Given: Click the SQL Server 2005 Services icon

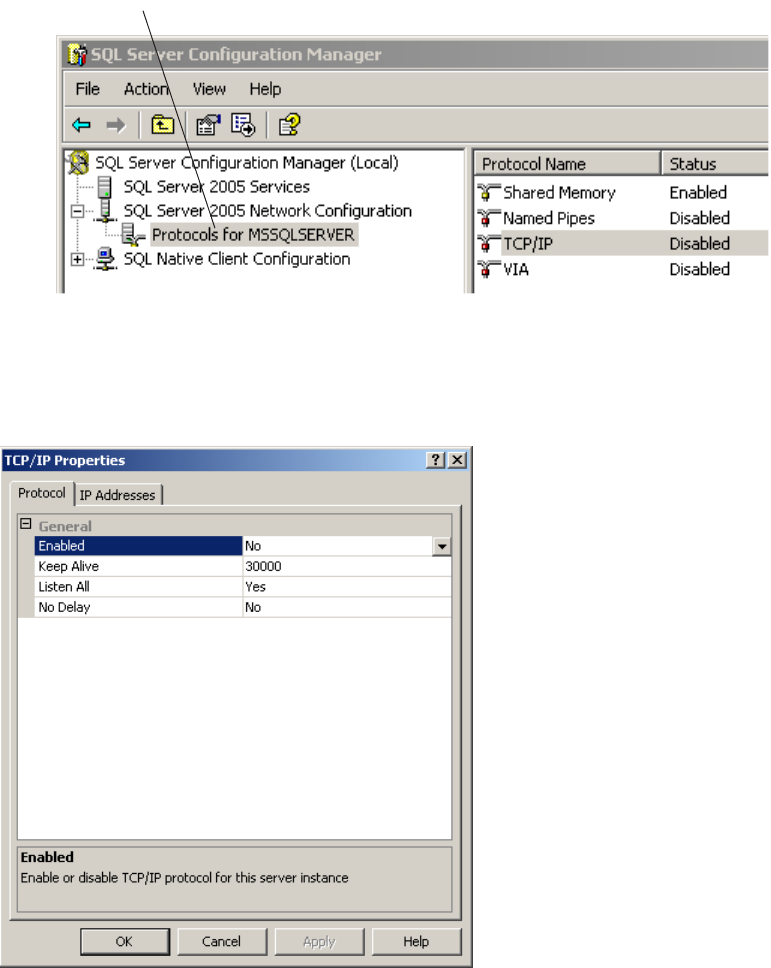Looking at the screenshot, I should point(105,187).
